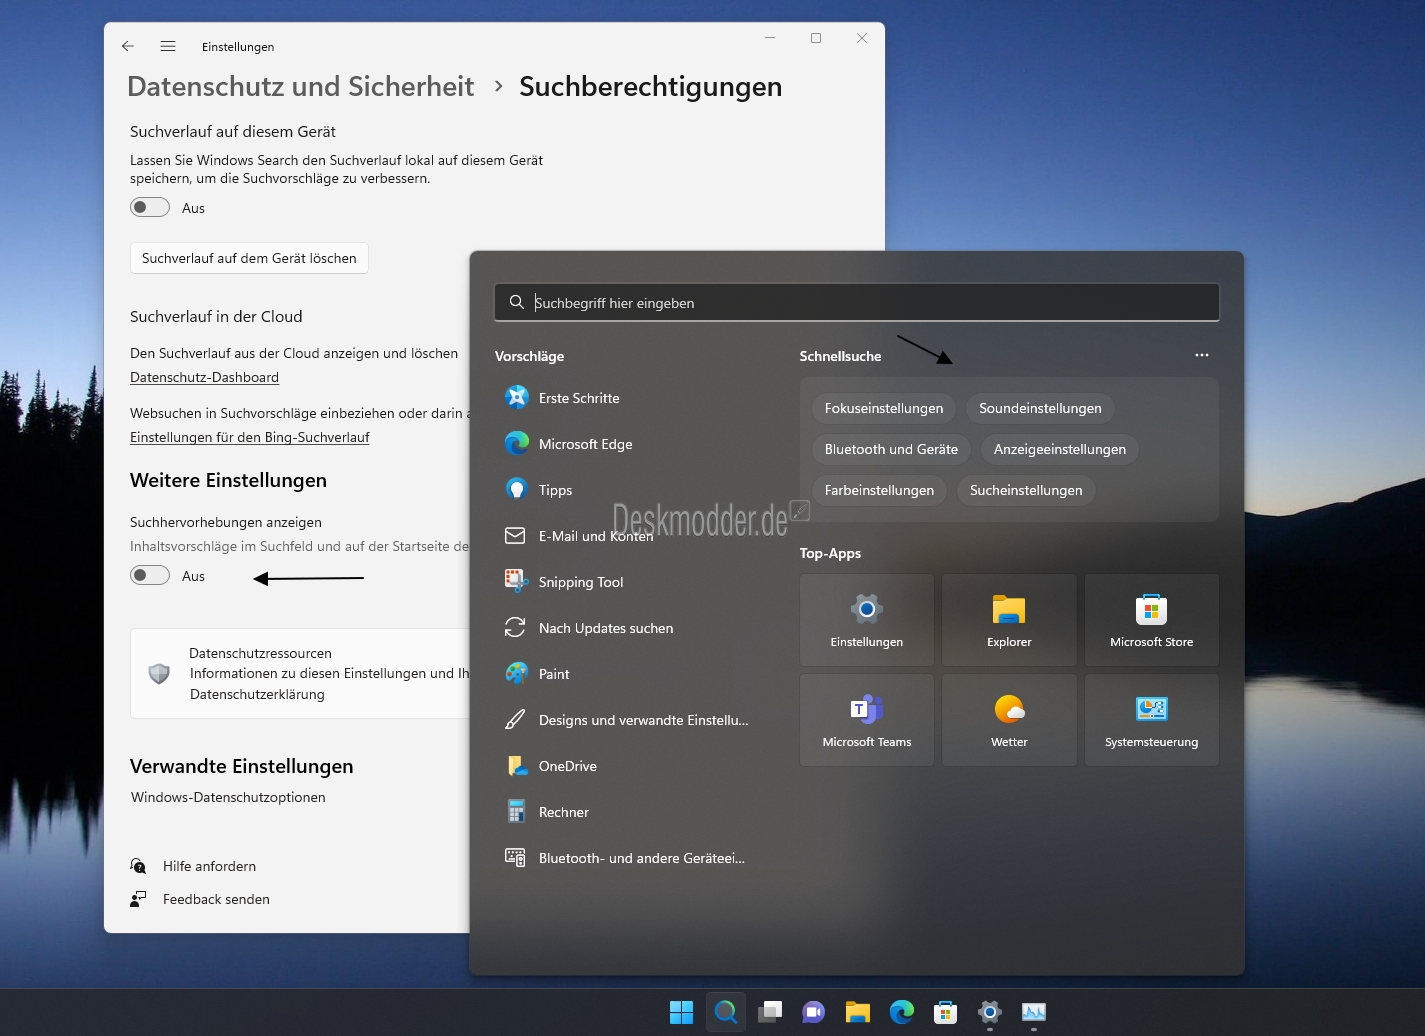Image resolution: width=1425 pixels, height=1036 pixels.
Task: Click the Settings gear on the taskbar
Action: [x=990, y=1012]
